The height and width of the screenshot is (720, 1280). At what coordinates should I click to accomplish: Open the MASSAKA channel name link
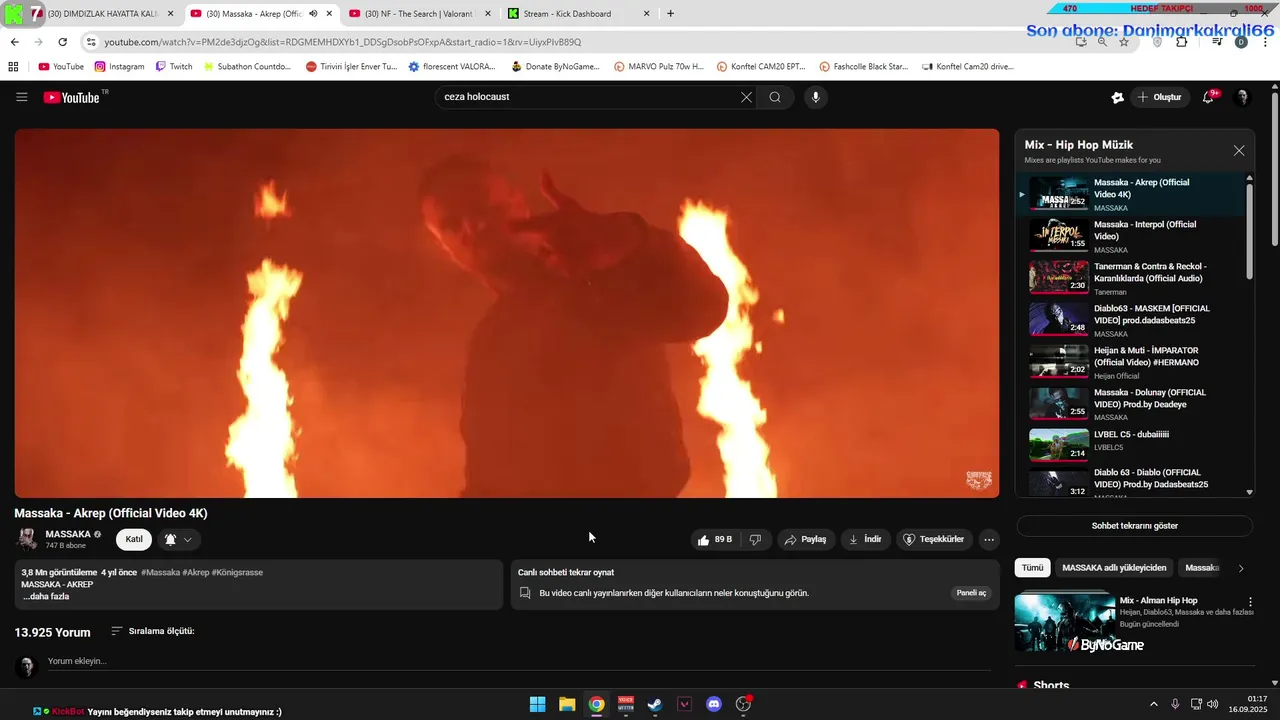(68, 534)
